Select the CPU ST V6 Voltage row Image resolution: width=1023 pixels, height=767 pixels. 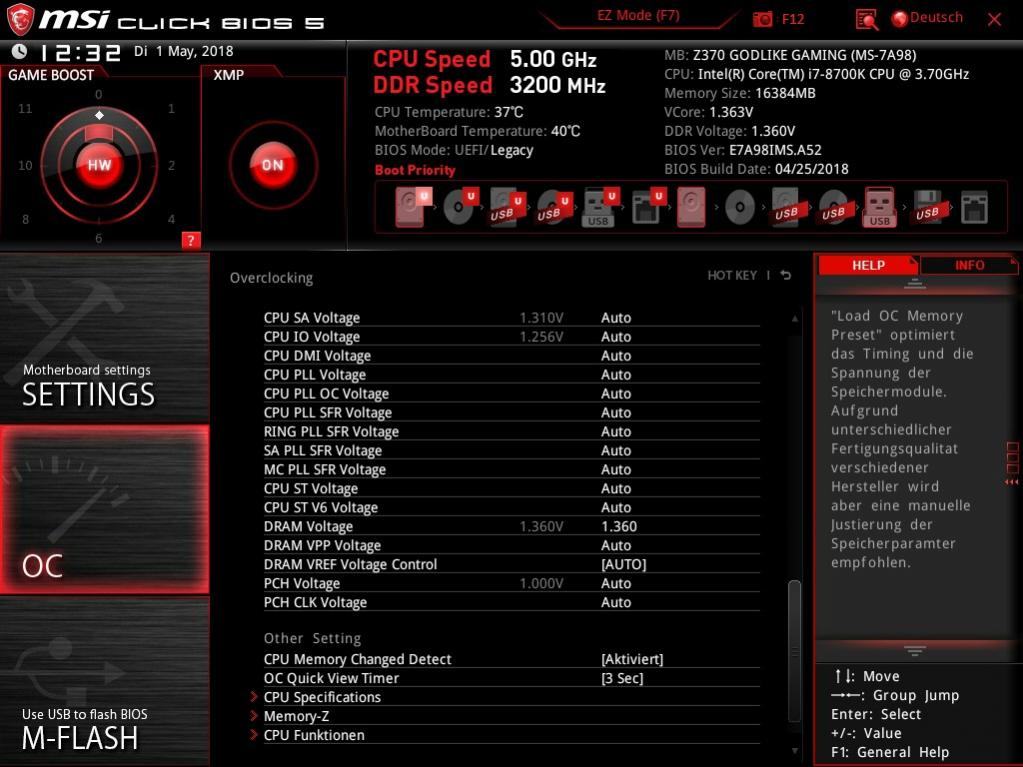pyautogui.click(x=512, y=507)
